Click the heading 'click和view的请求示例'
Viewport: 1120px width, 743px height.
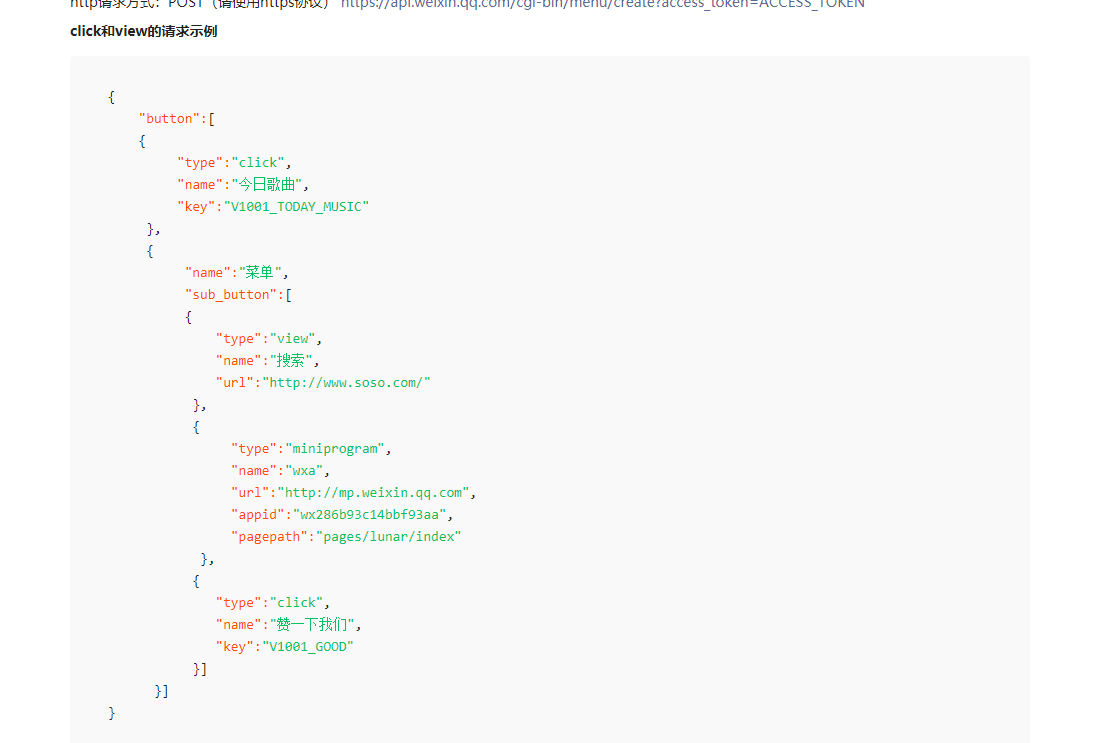coord(144,31)
